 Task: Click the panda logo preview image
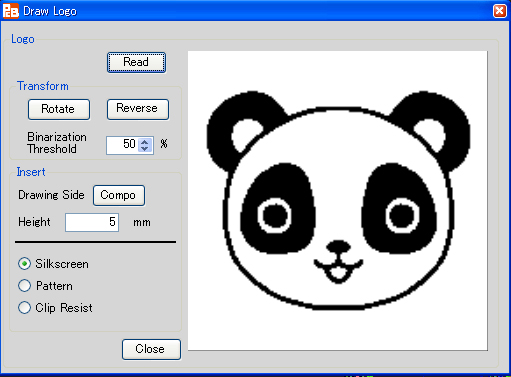(x=338, y=201)
